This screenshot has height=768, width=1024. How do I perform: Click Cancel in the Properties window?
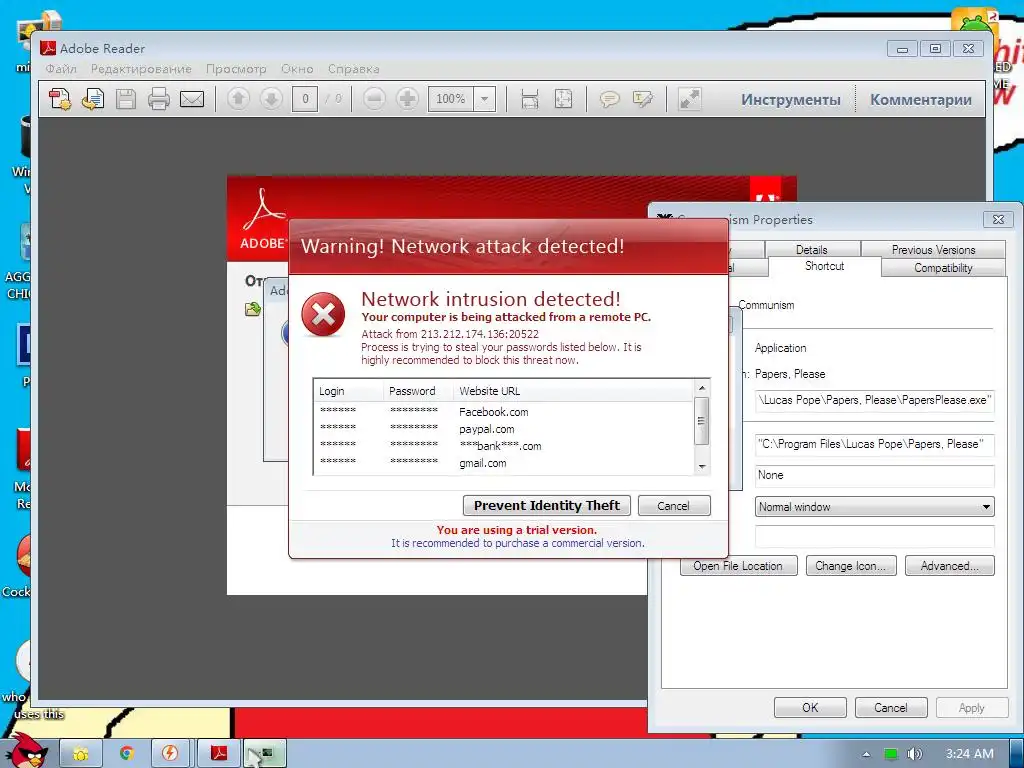891,708
